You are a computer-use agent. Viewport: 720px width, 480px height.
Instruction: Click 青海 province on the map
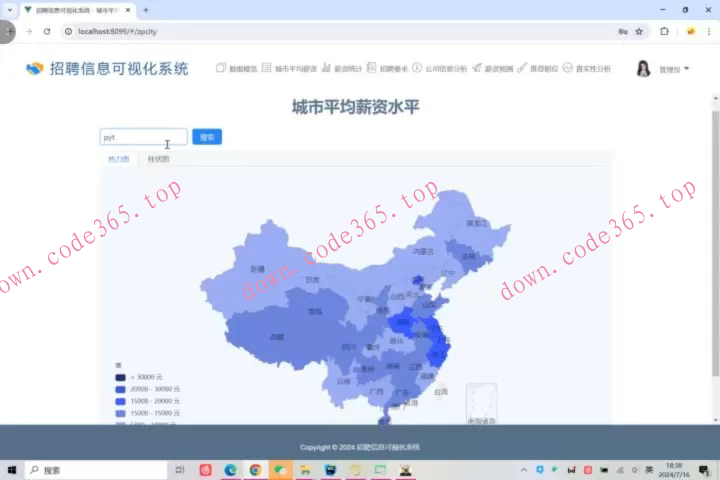tap(315, 311)
